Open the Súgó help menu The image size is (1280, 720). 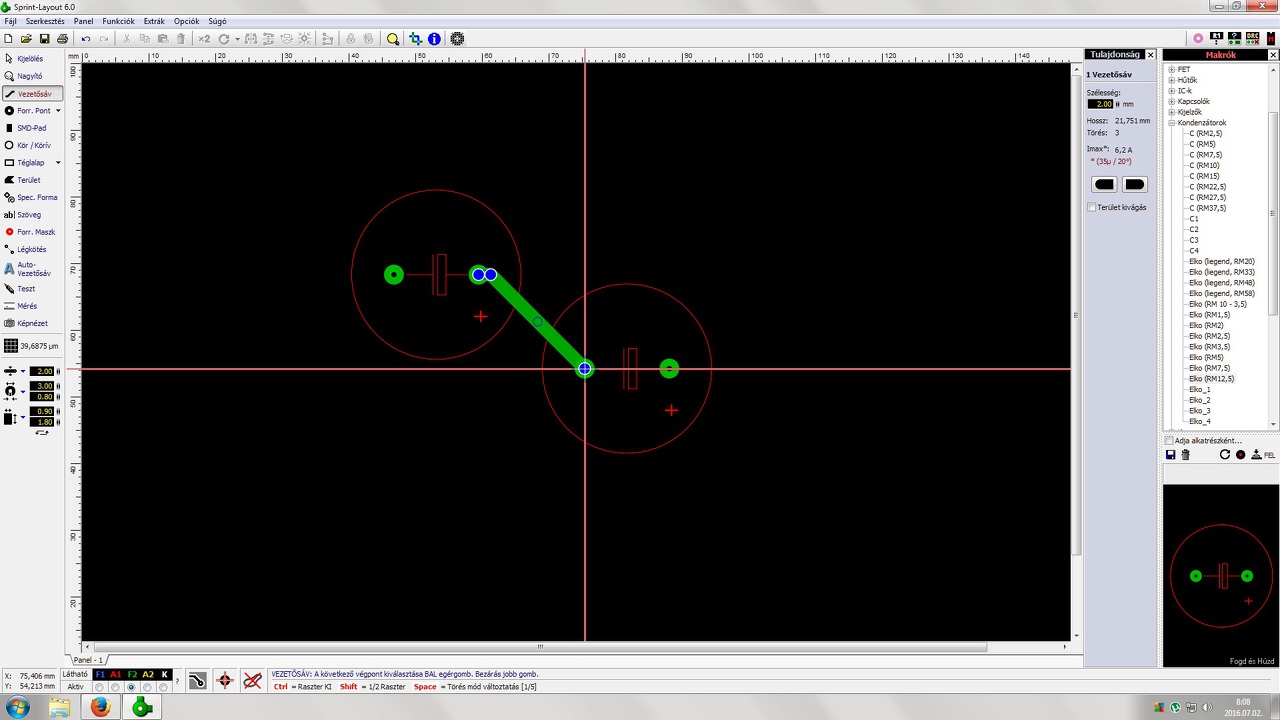tap(217, 21)
